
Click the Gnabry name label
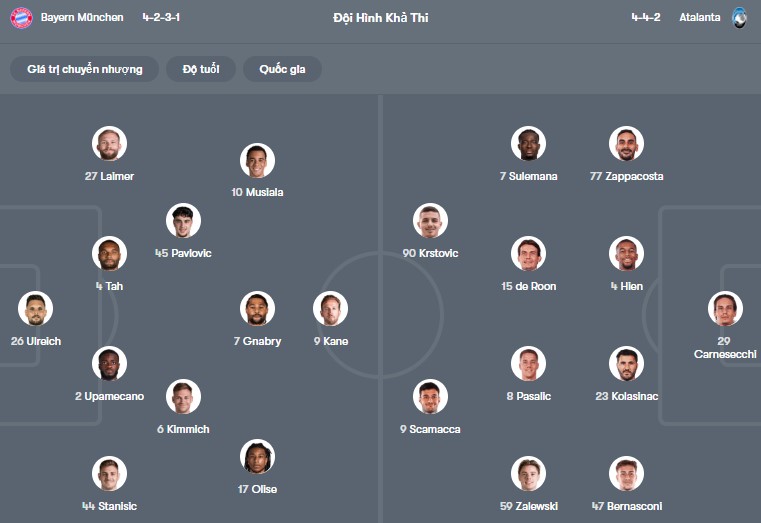[257, 341]
